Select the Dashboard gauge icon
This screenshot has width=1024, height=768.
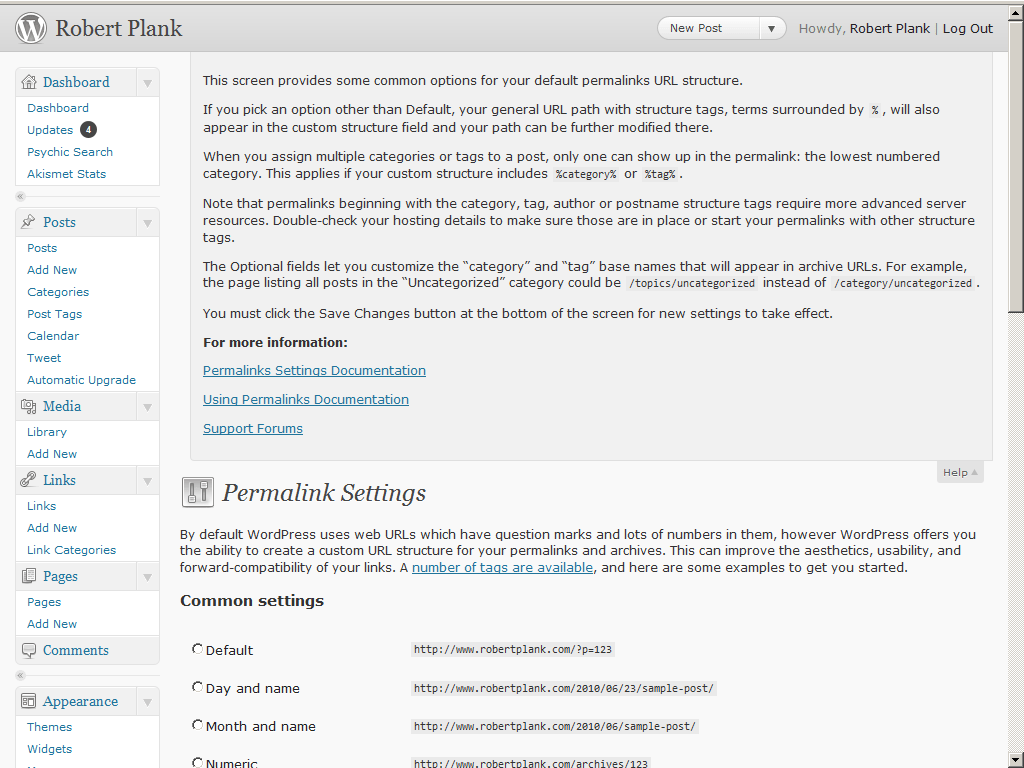(x=27, y=82)
